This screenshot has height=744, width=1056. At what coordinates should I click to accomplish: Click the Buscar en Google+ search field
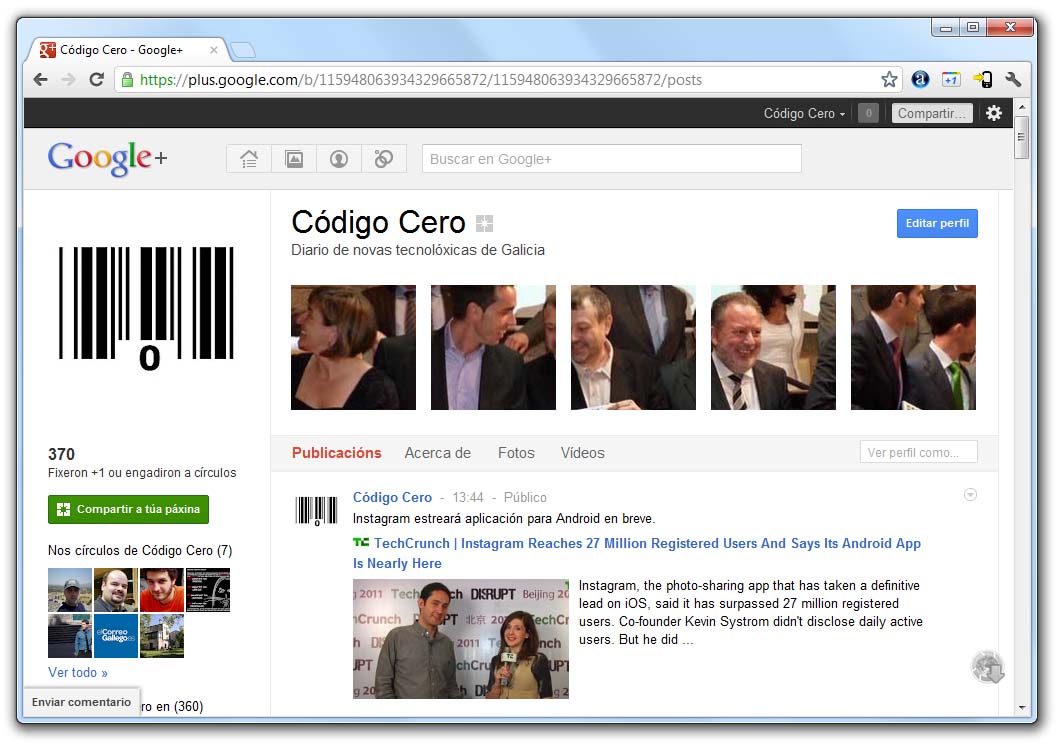coord(612,159)
